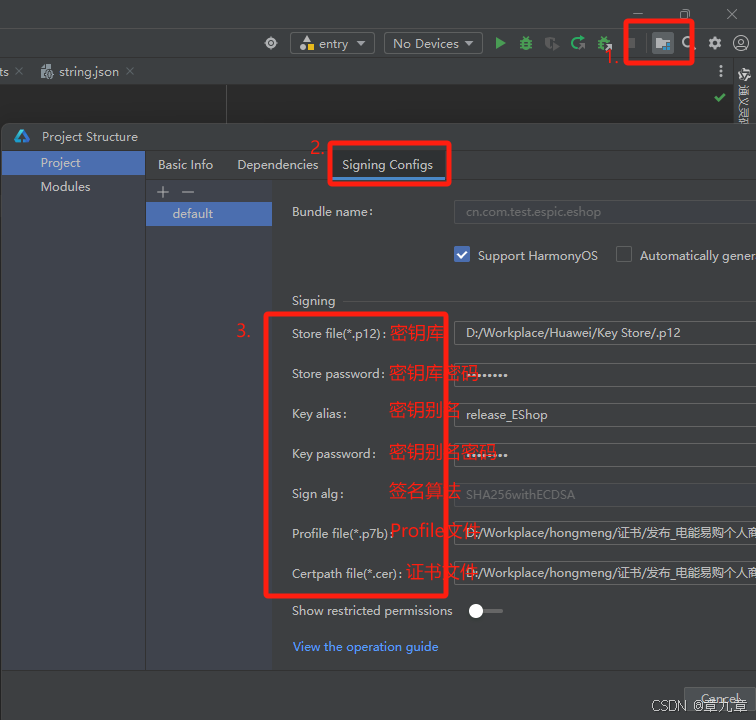The image size is (756, 720).
Task: Select the Signing Configs tab
Action: point(388,165)
